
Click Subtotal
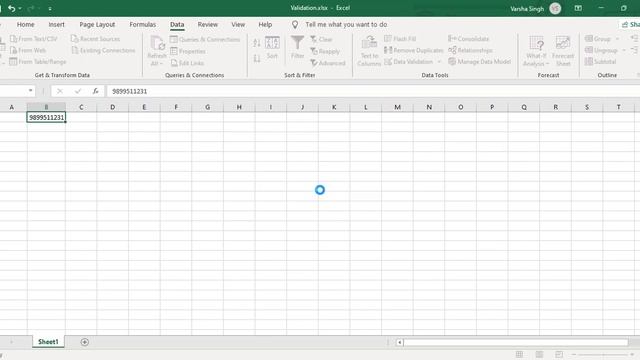pyautogui.click(x=600, y=62)
